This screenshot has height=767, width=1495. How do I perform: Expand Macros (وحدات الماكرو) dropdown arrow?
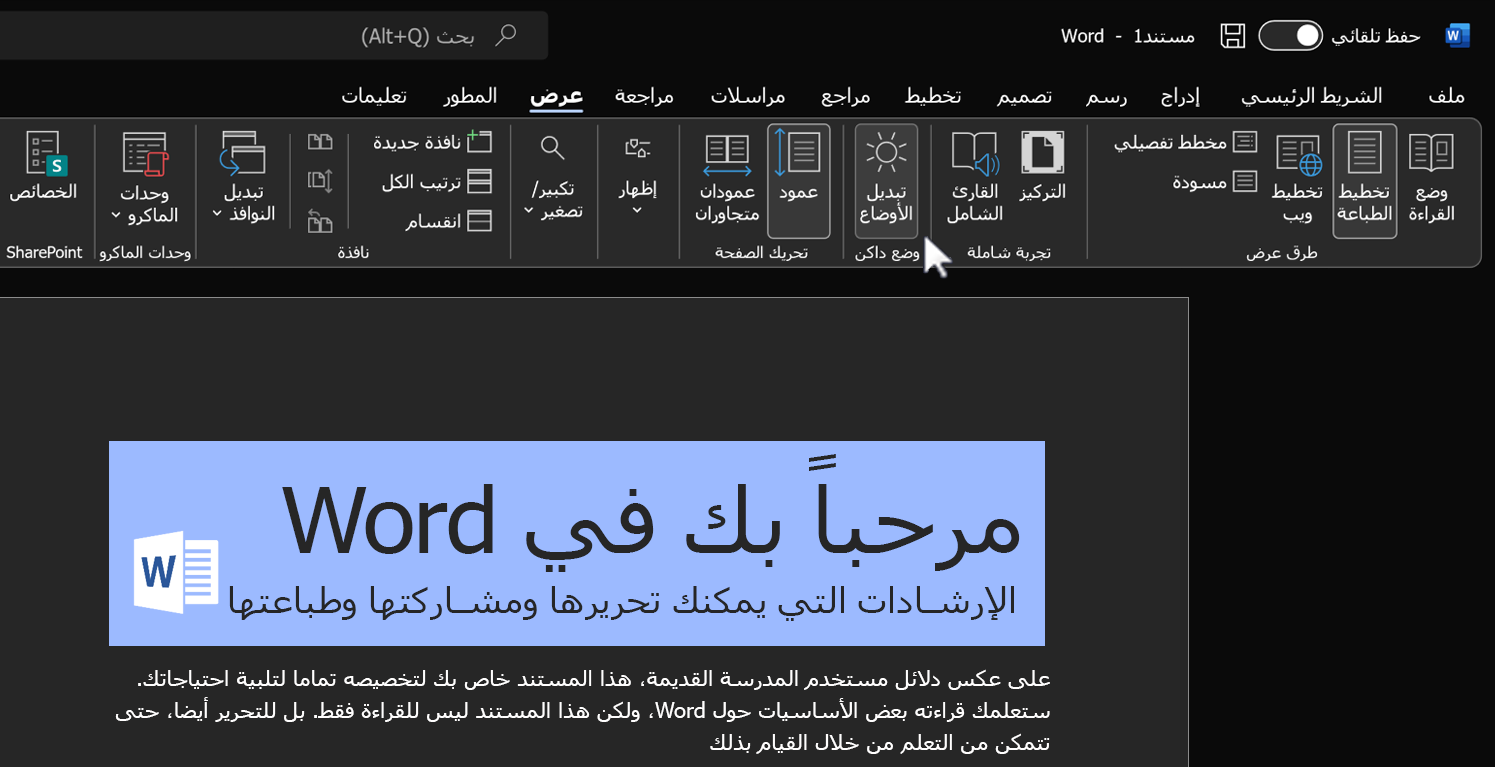point(117,214)
